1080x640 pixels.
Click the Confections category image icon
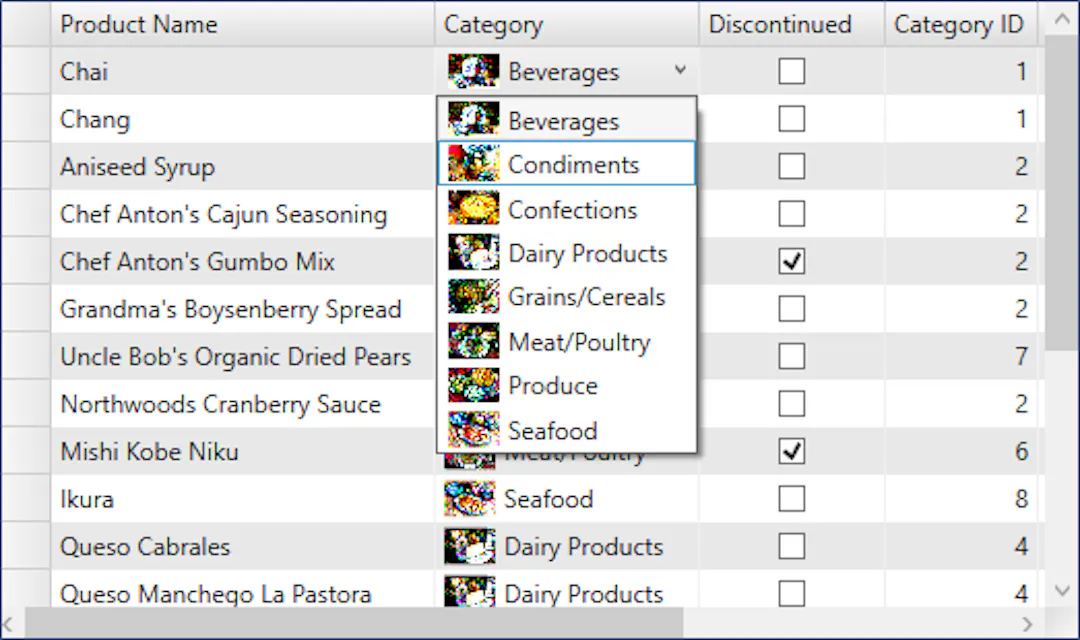tap(474, 209)
